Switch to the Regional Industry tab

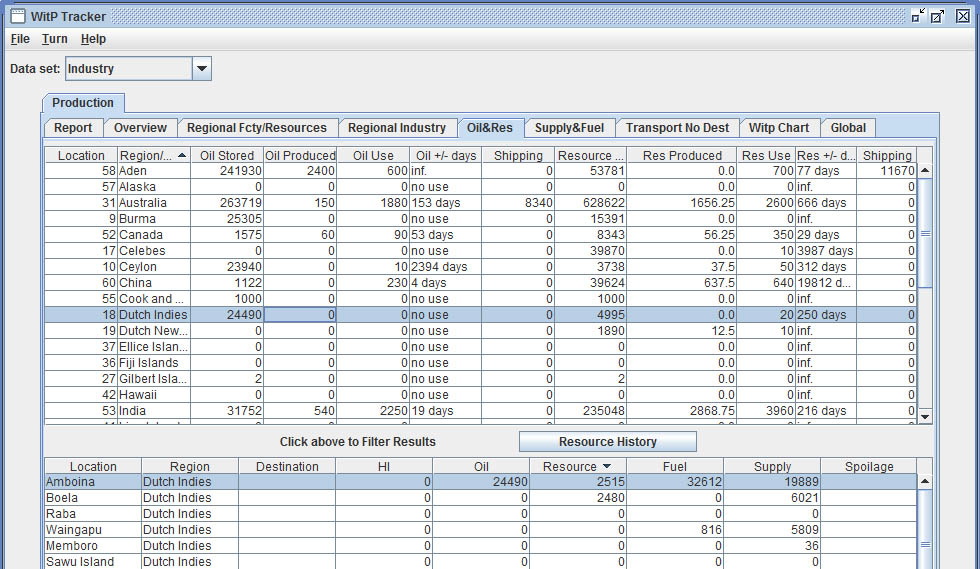pyautogui.click(x=396, y=128)
